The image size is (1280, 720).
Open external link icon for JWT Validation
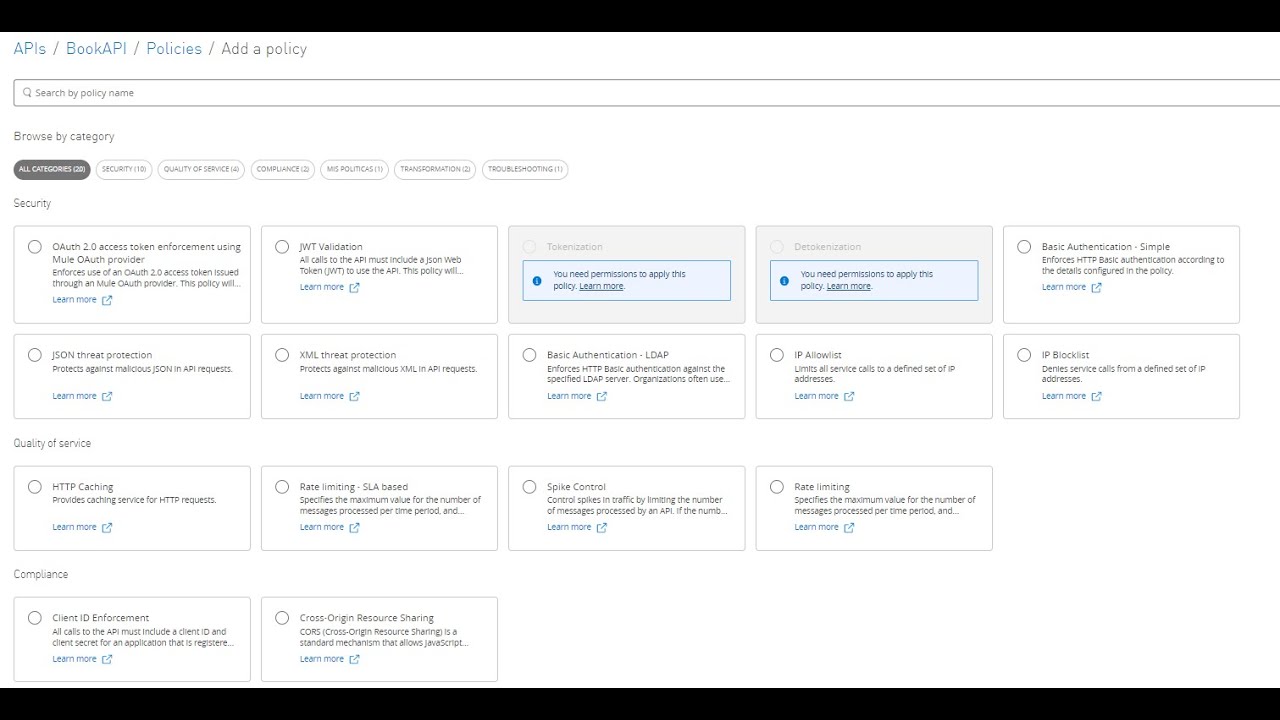pos(354,287)
